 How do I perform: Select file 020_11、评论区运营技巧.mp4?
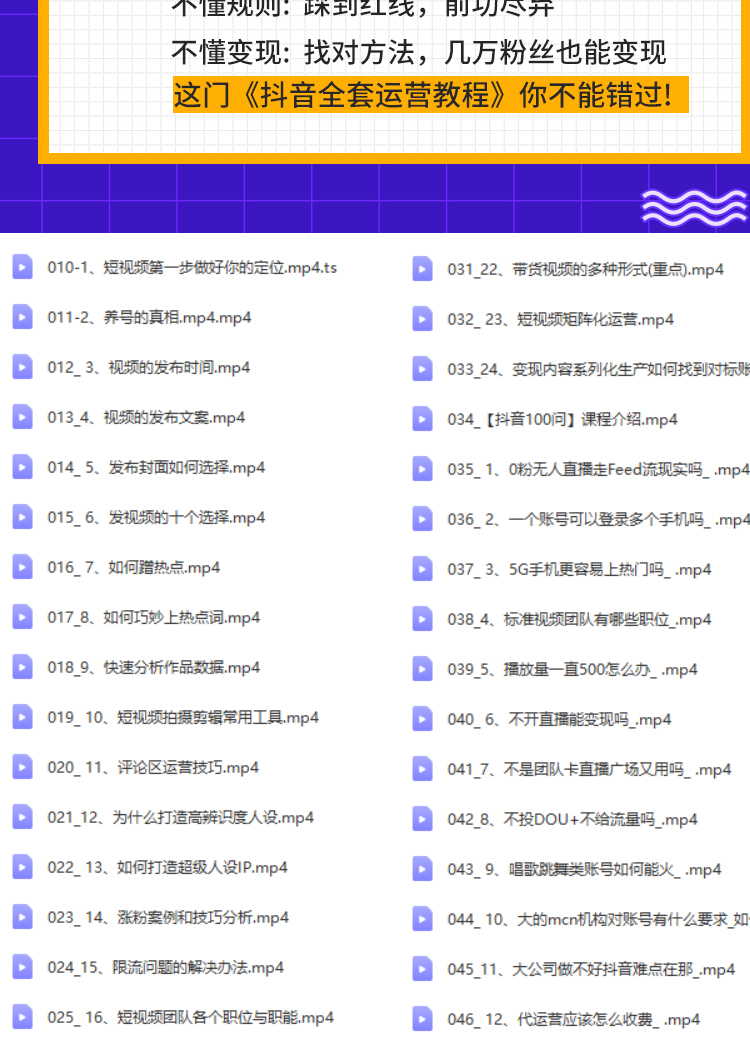coord(153,767)
